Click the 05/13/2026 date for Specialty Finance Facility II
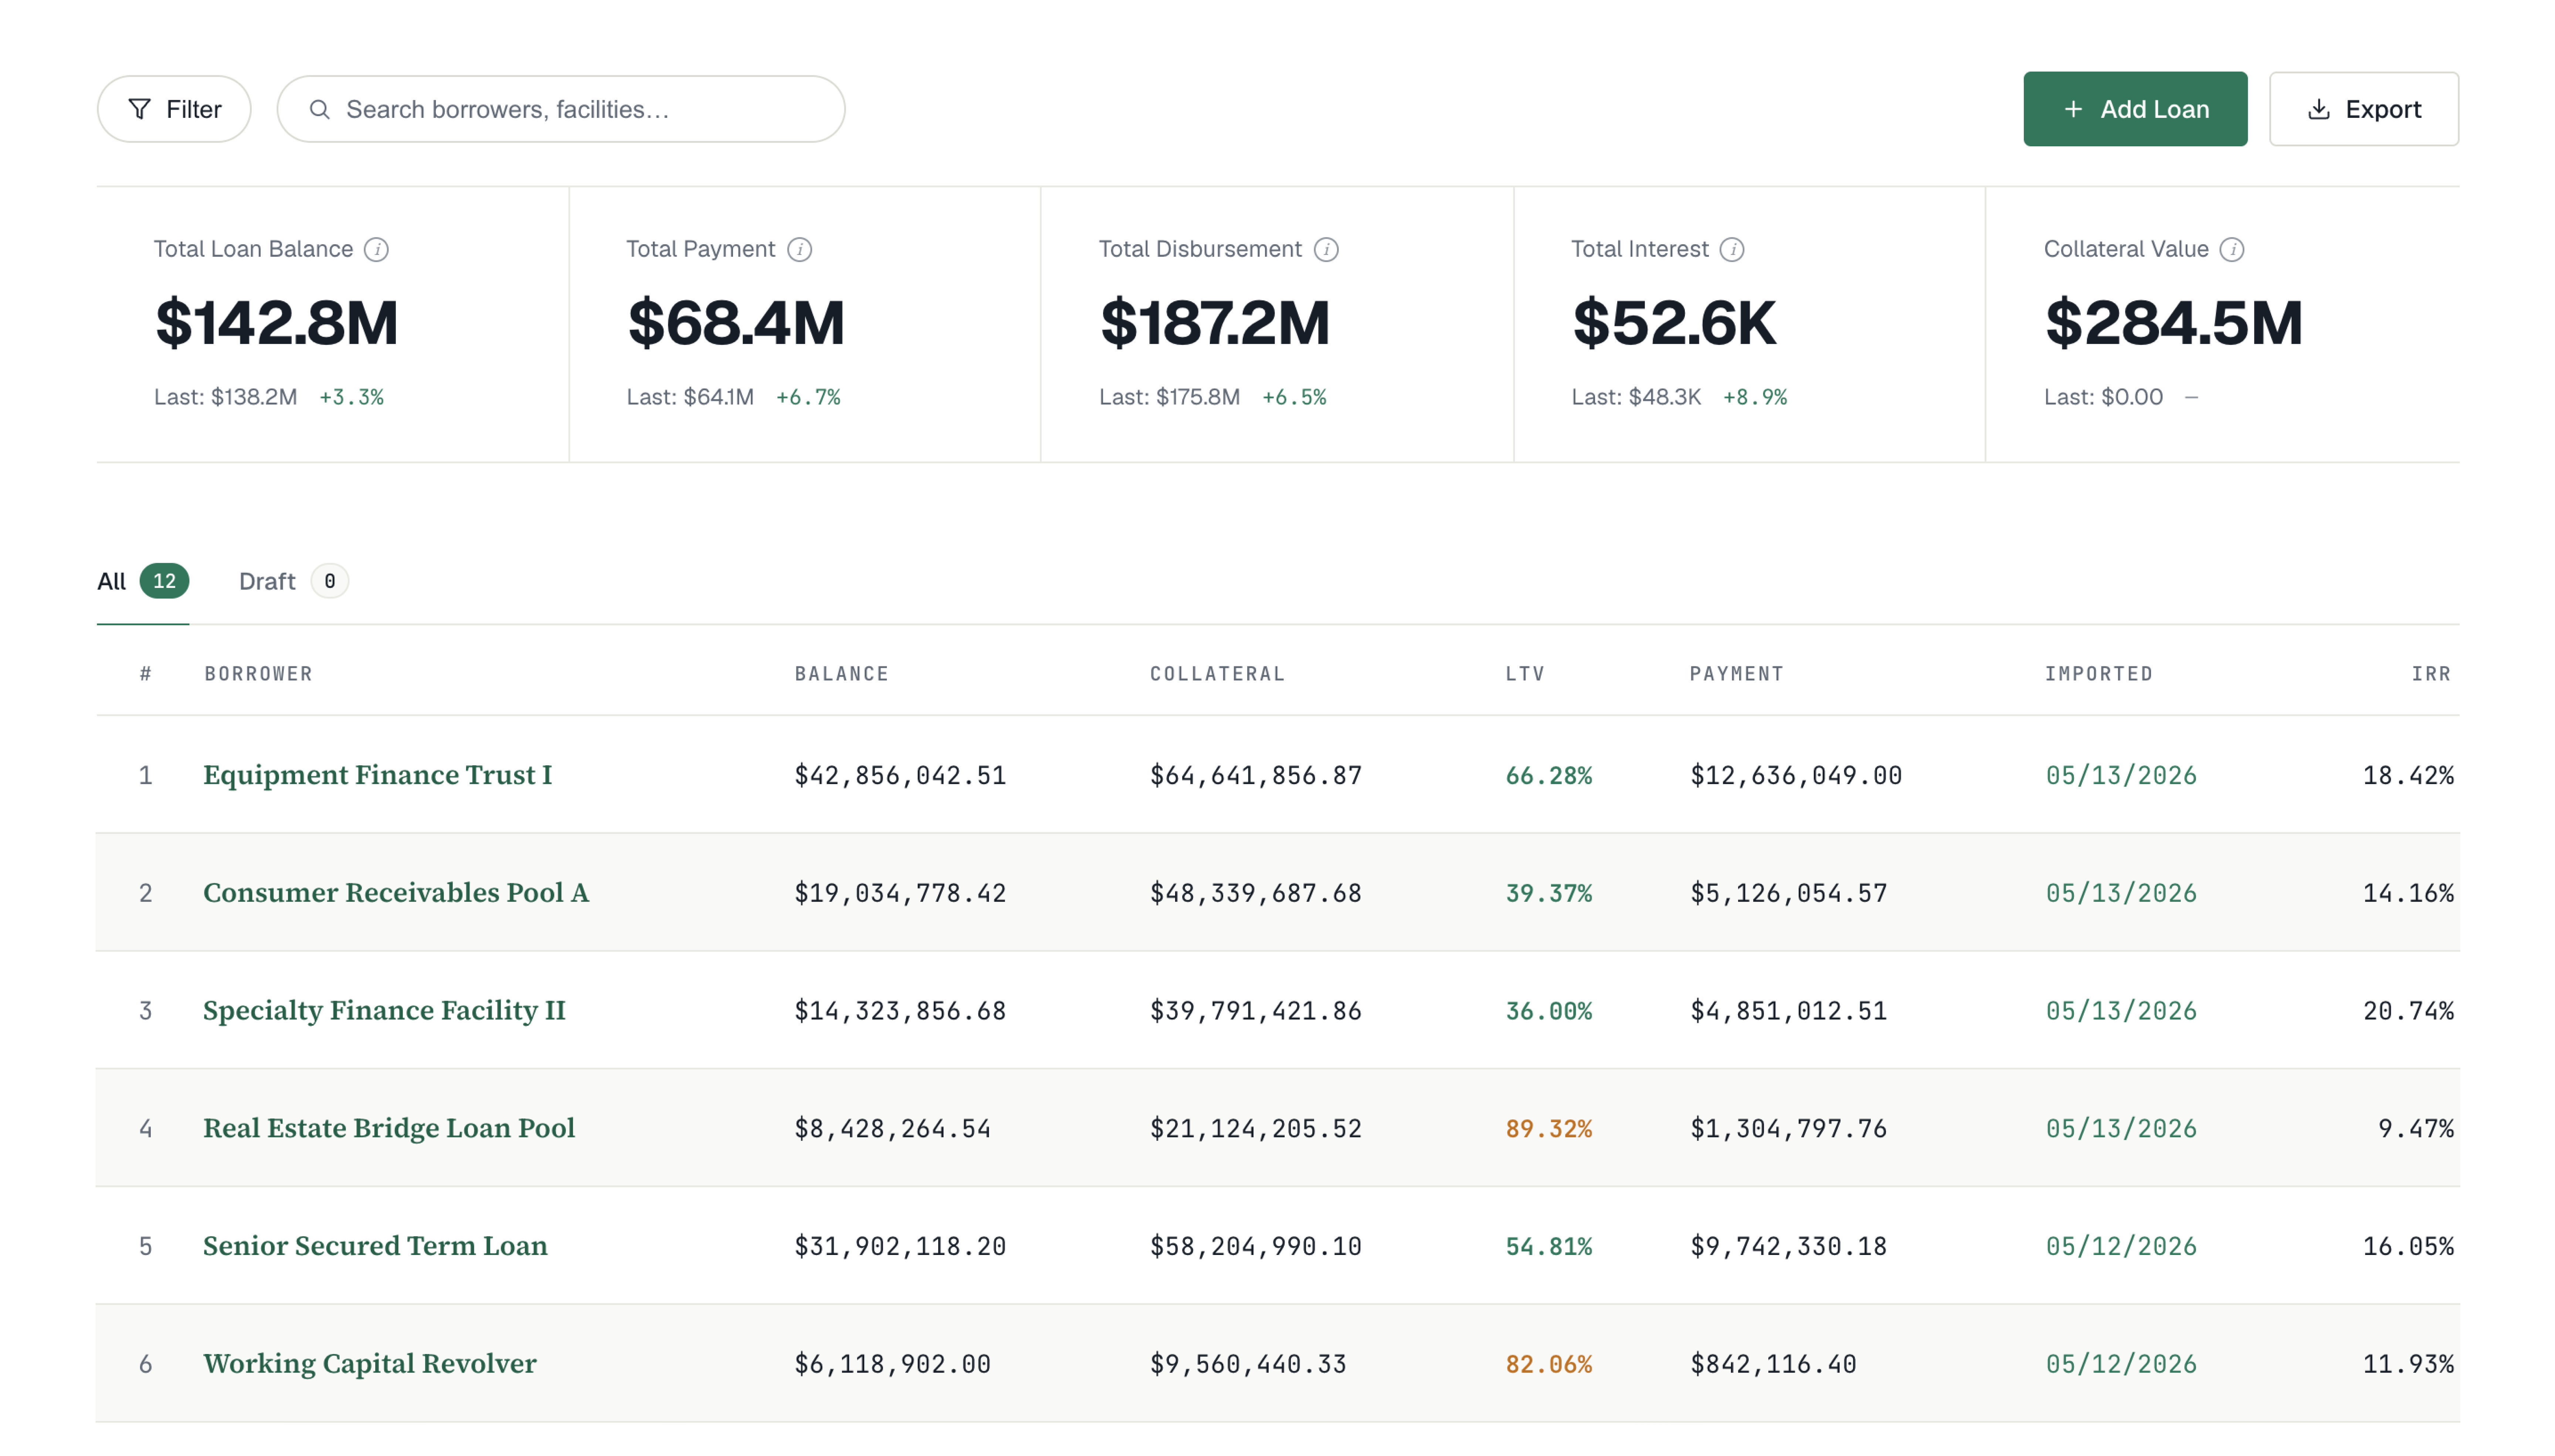The image size is (2555, 1456). pos(2121,1011)
